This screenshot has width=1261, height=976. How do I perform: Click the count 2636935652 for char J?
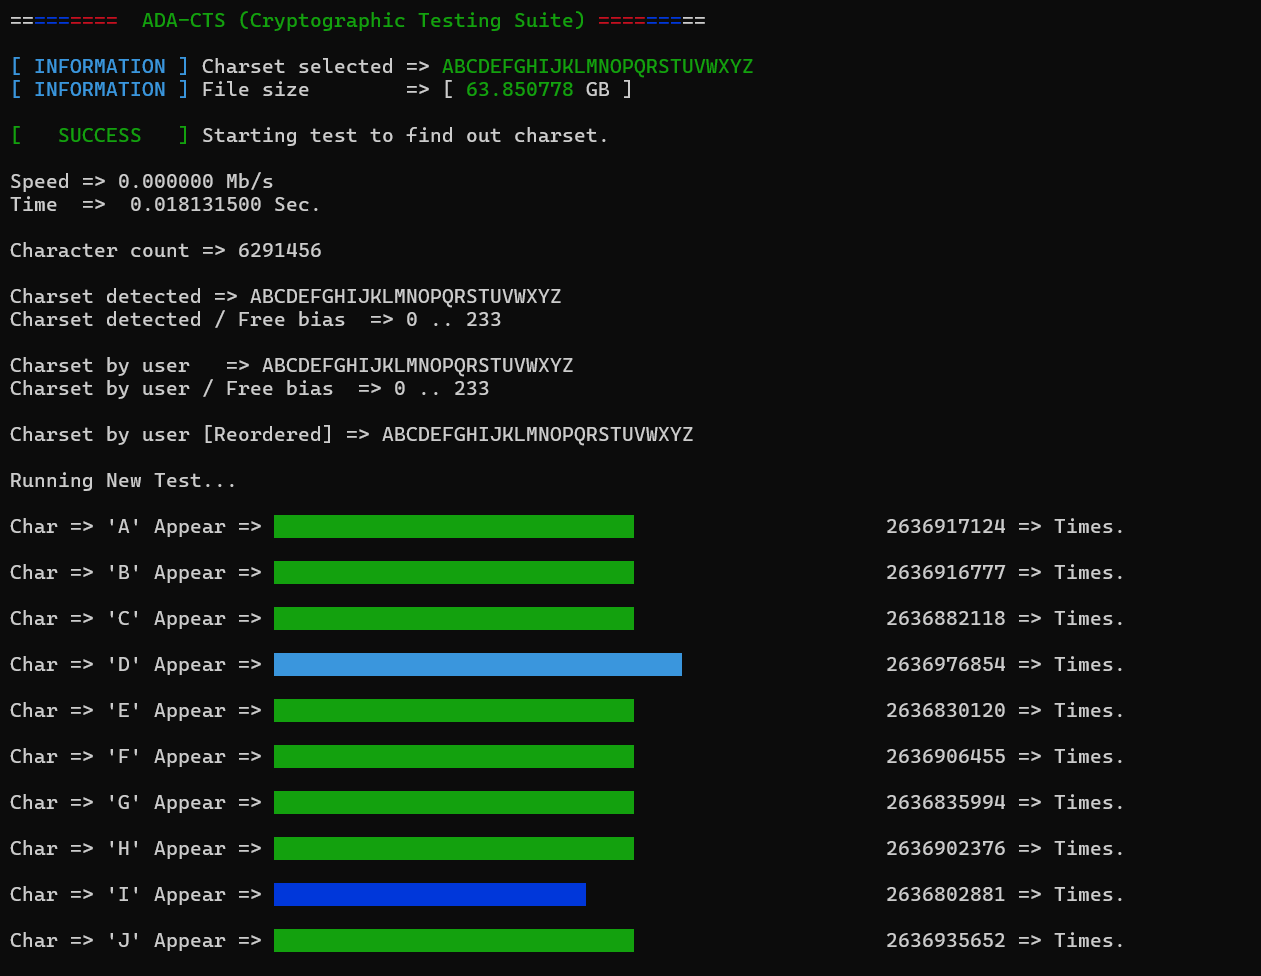(x=945, y=941)
